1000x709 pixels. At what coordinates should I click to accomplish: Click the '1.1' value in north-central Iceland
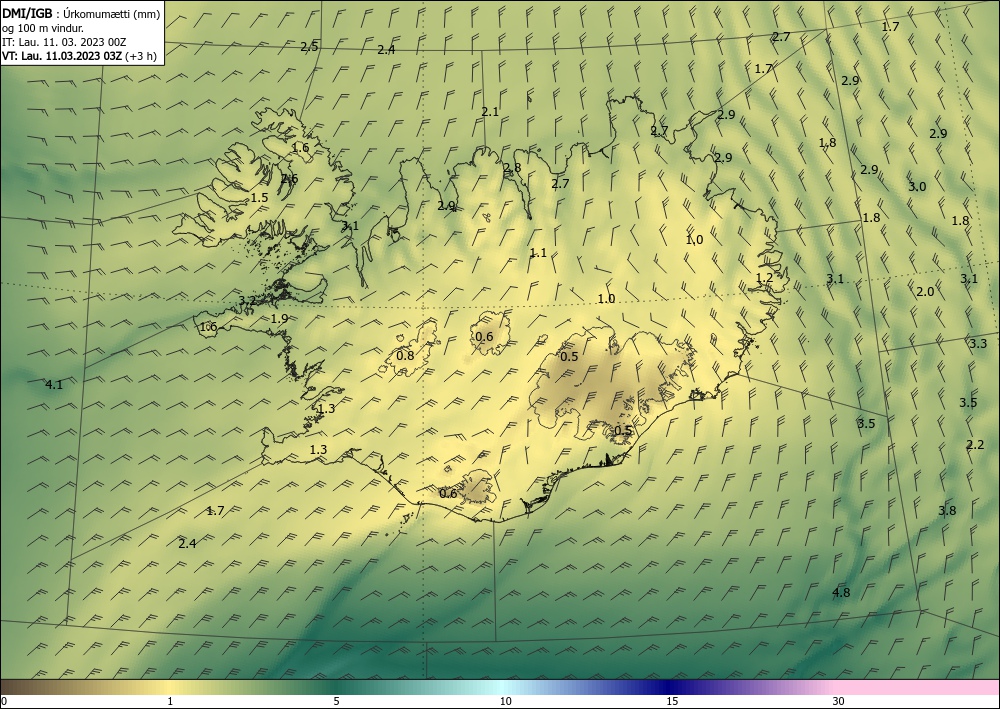[x=538, y=252]
